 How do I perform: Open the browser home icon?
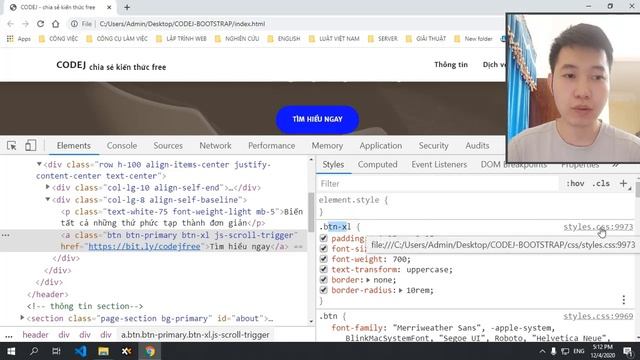(x=56, y=24)
